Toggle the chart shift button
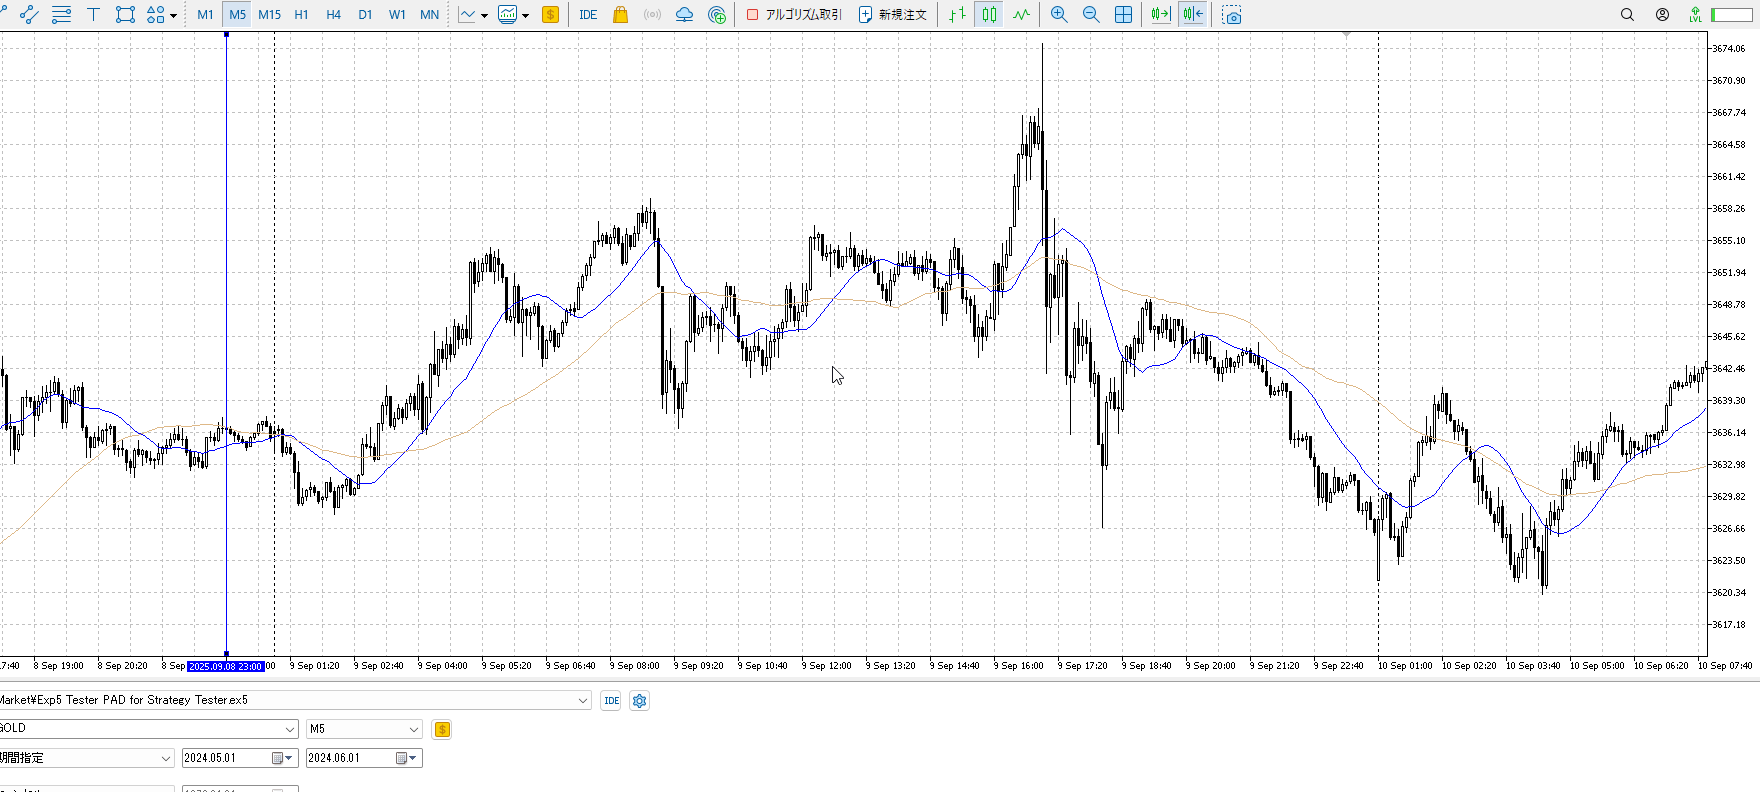This screenshot has height=792, width=1760. coord(1192,14)
